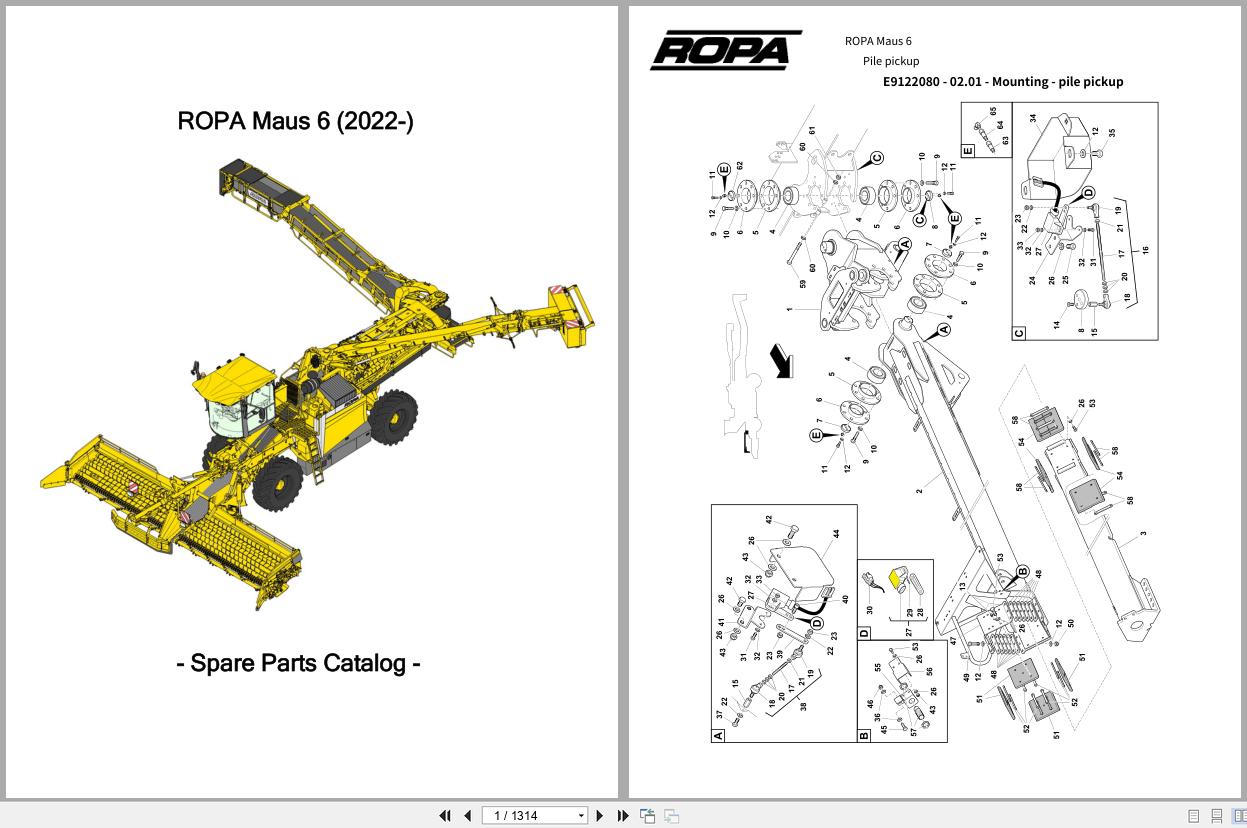Click the Pile pickup subtitle text
This screenshot has width=1247, height=828.
(x=891, y=61)
